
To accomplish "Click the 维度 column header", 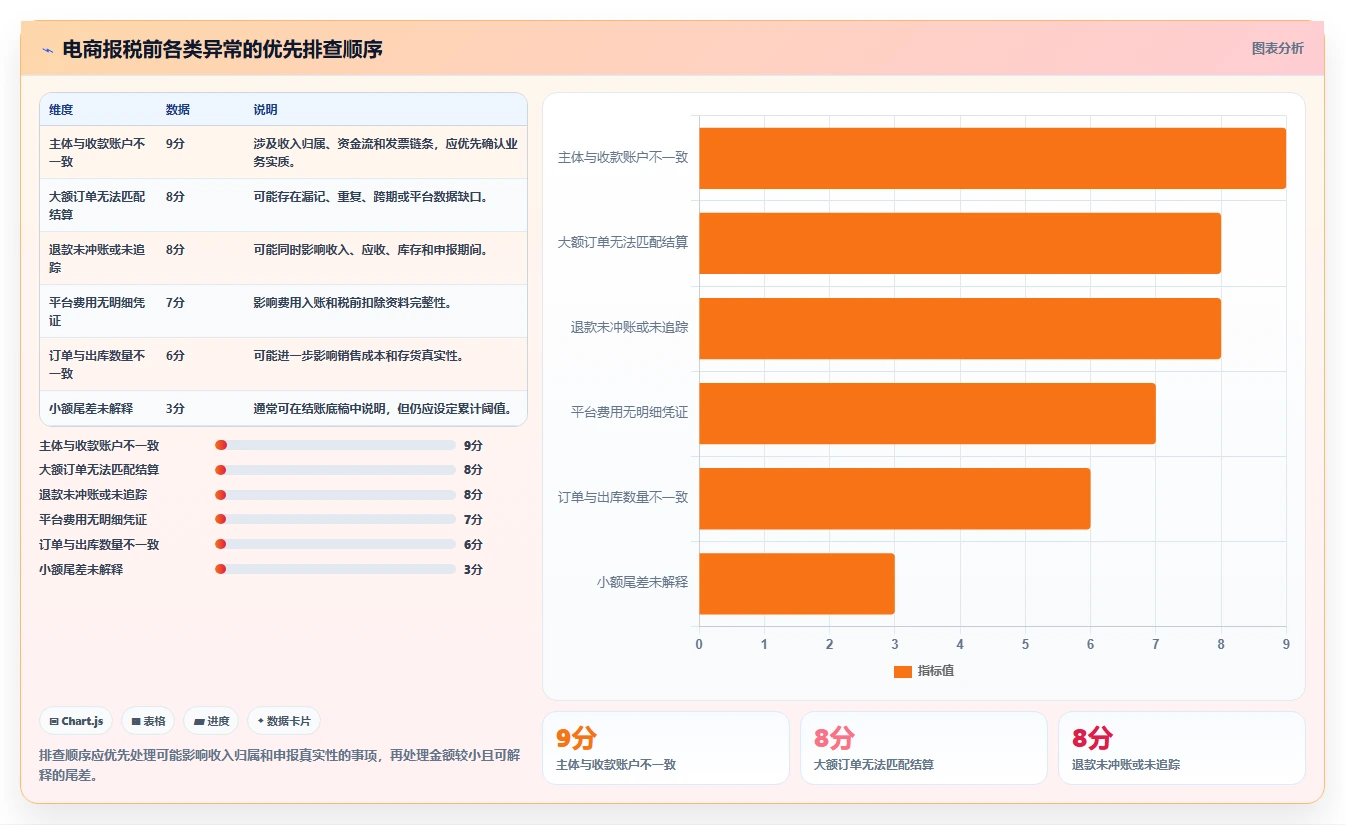I will click(x=61, y=110).
